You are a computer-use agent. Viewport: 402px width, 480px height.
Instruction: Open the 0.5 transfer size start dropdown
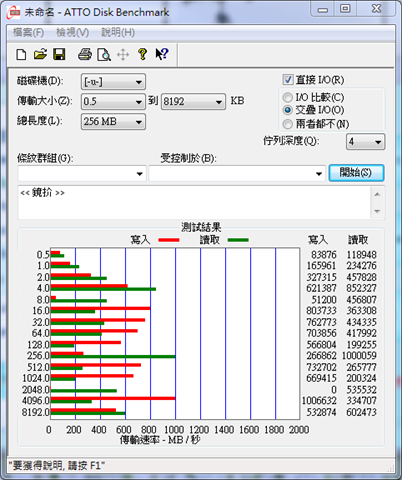[x=113, y=101]
